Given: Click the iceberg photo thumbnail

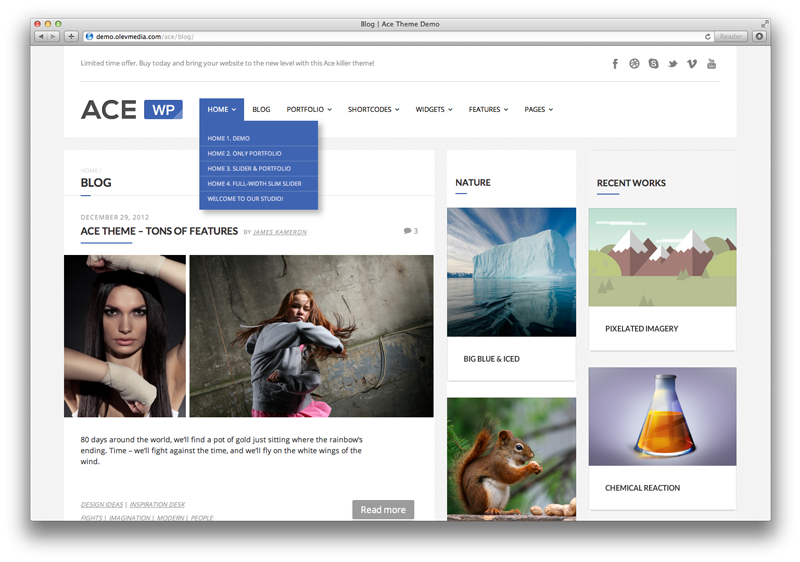Looking at the screenshot, I should 511,272.
